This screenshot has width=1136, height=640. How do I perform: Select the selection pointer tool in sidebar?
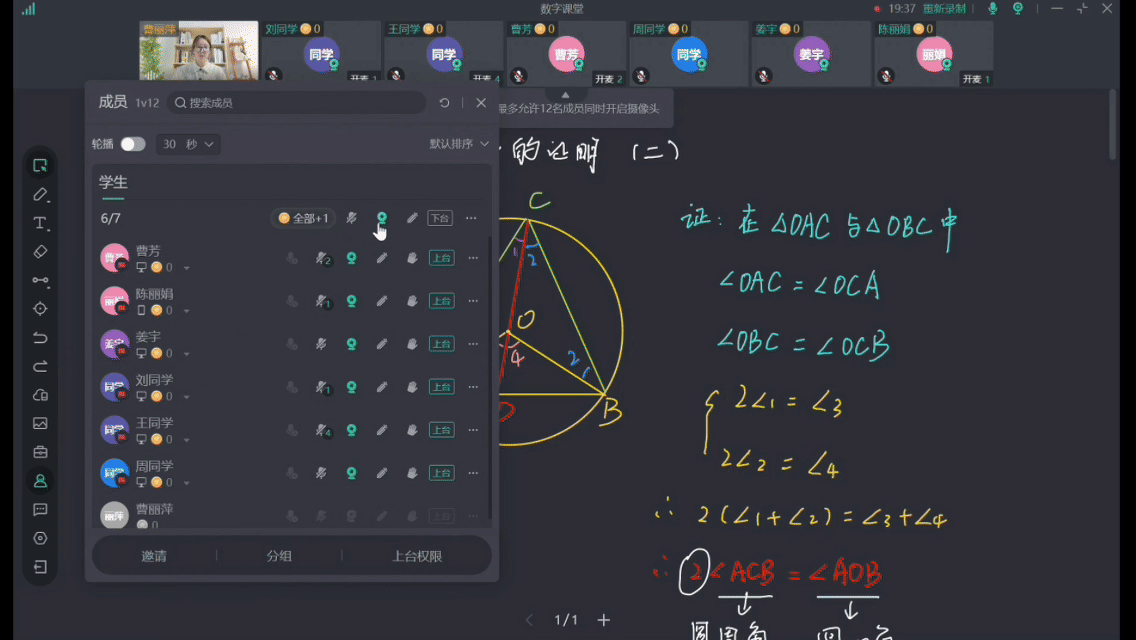(40, 165)
